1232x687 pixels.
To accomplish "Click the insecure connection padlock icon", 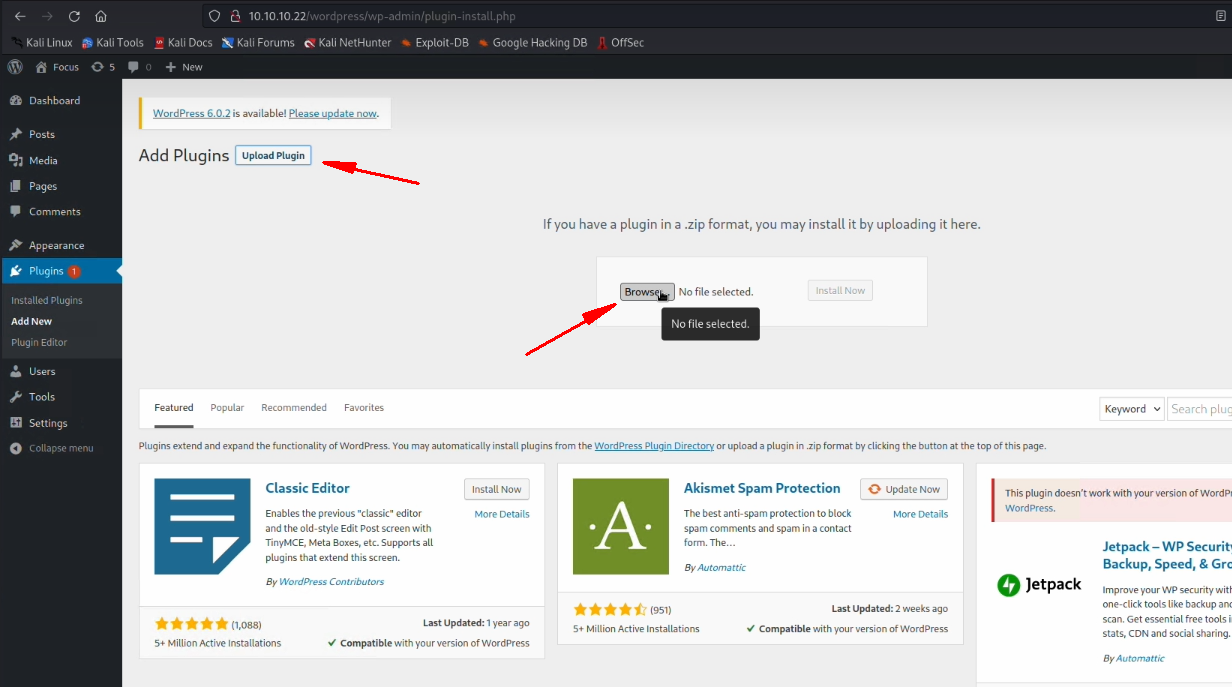I will [236, 16].
